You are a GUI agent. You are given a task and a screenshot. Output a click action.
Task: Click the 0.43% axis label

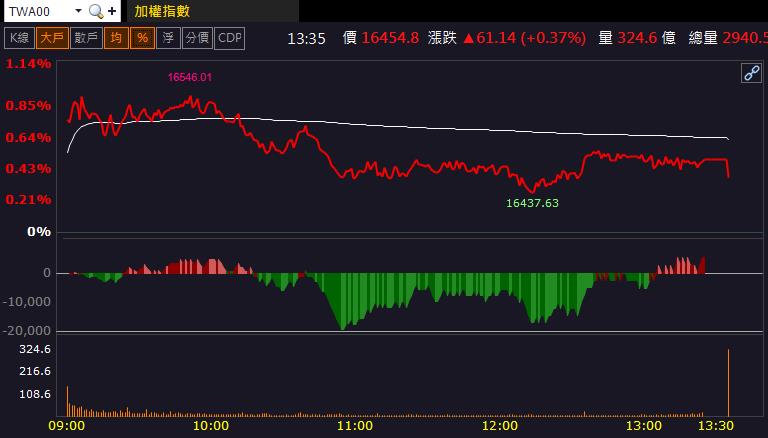click(x=28, y=169)
